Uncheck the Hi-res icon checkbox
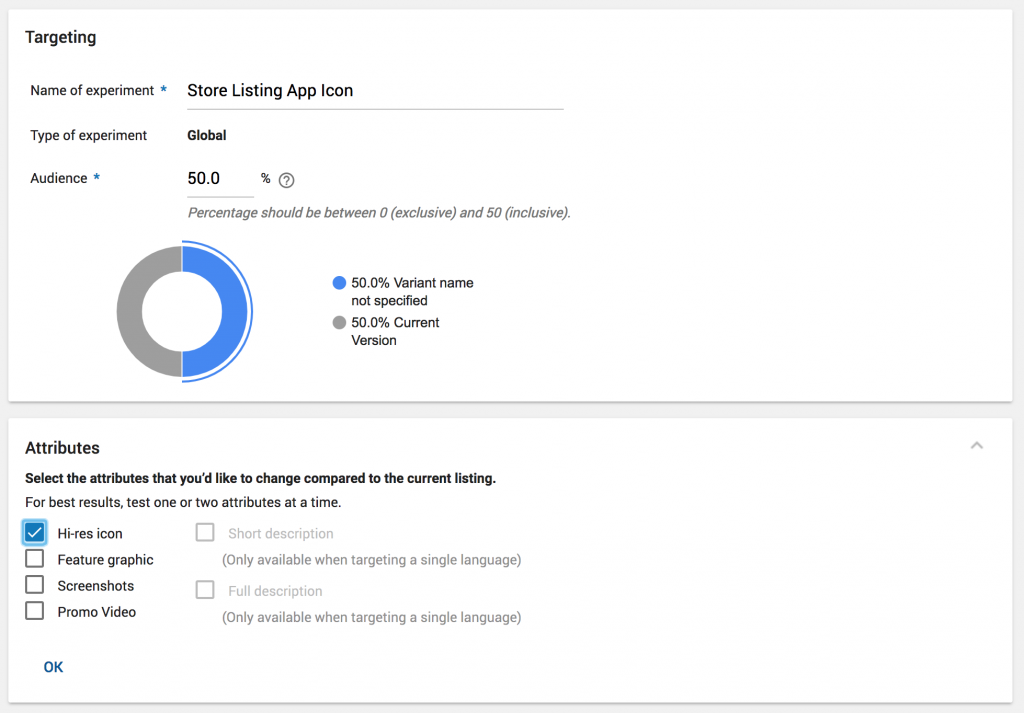Viewport: 1024px width, 713px height. (x=35, y=533)
